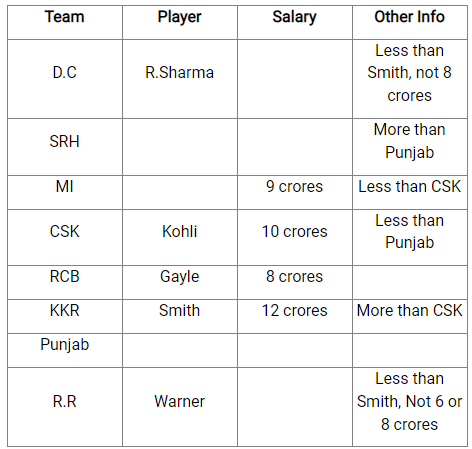Viewport: 472px width, 449px height.
Task: Click the Team column header
Action: coord(65,22)
